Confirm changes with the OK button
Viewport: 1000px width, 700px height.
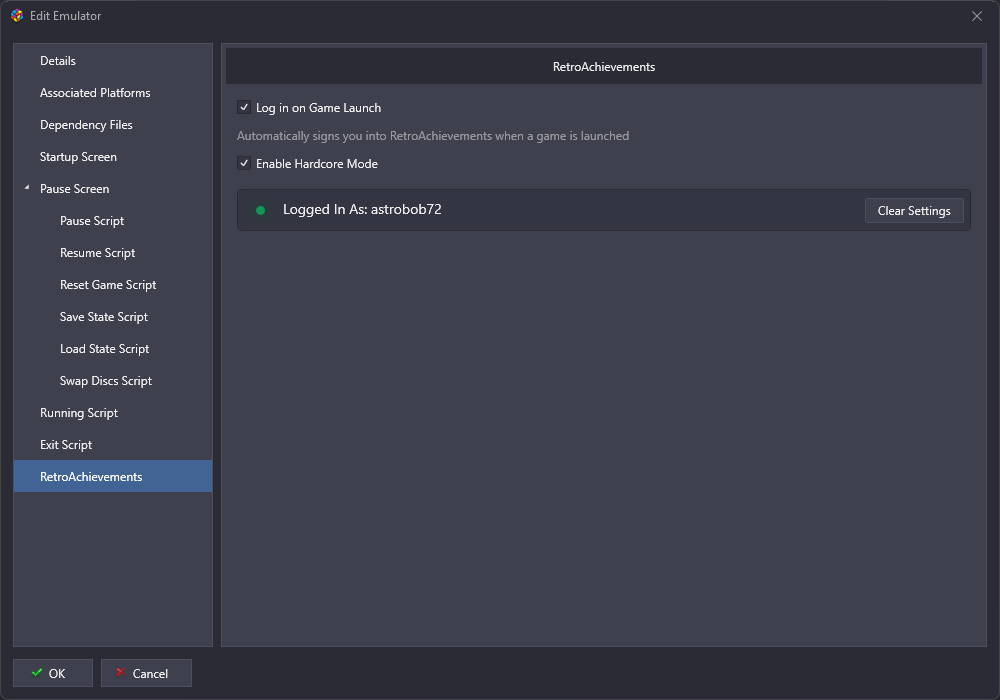[x=53, y=673]
